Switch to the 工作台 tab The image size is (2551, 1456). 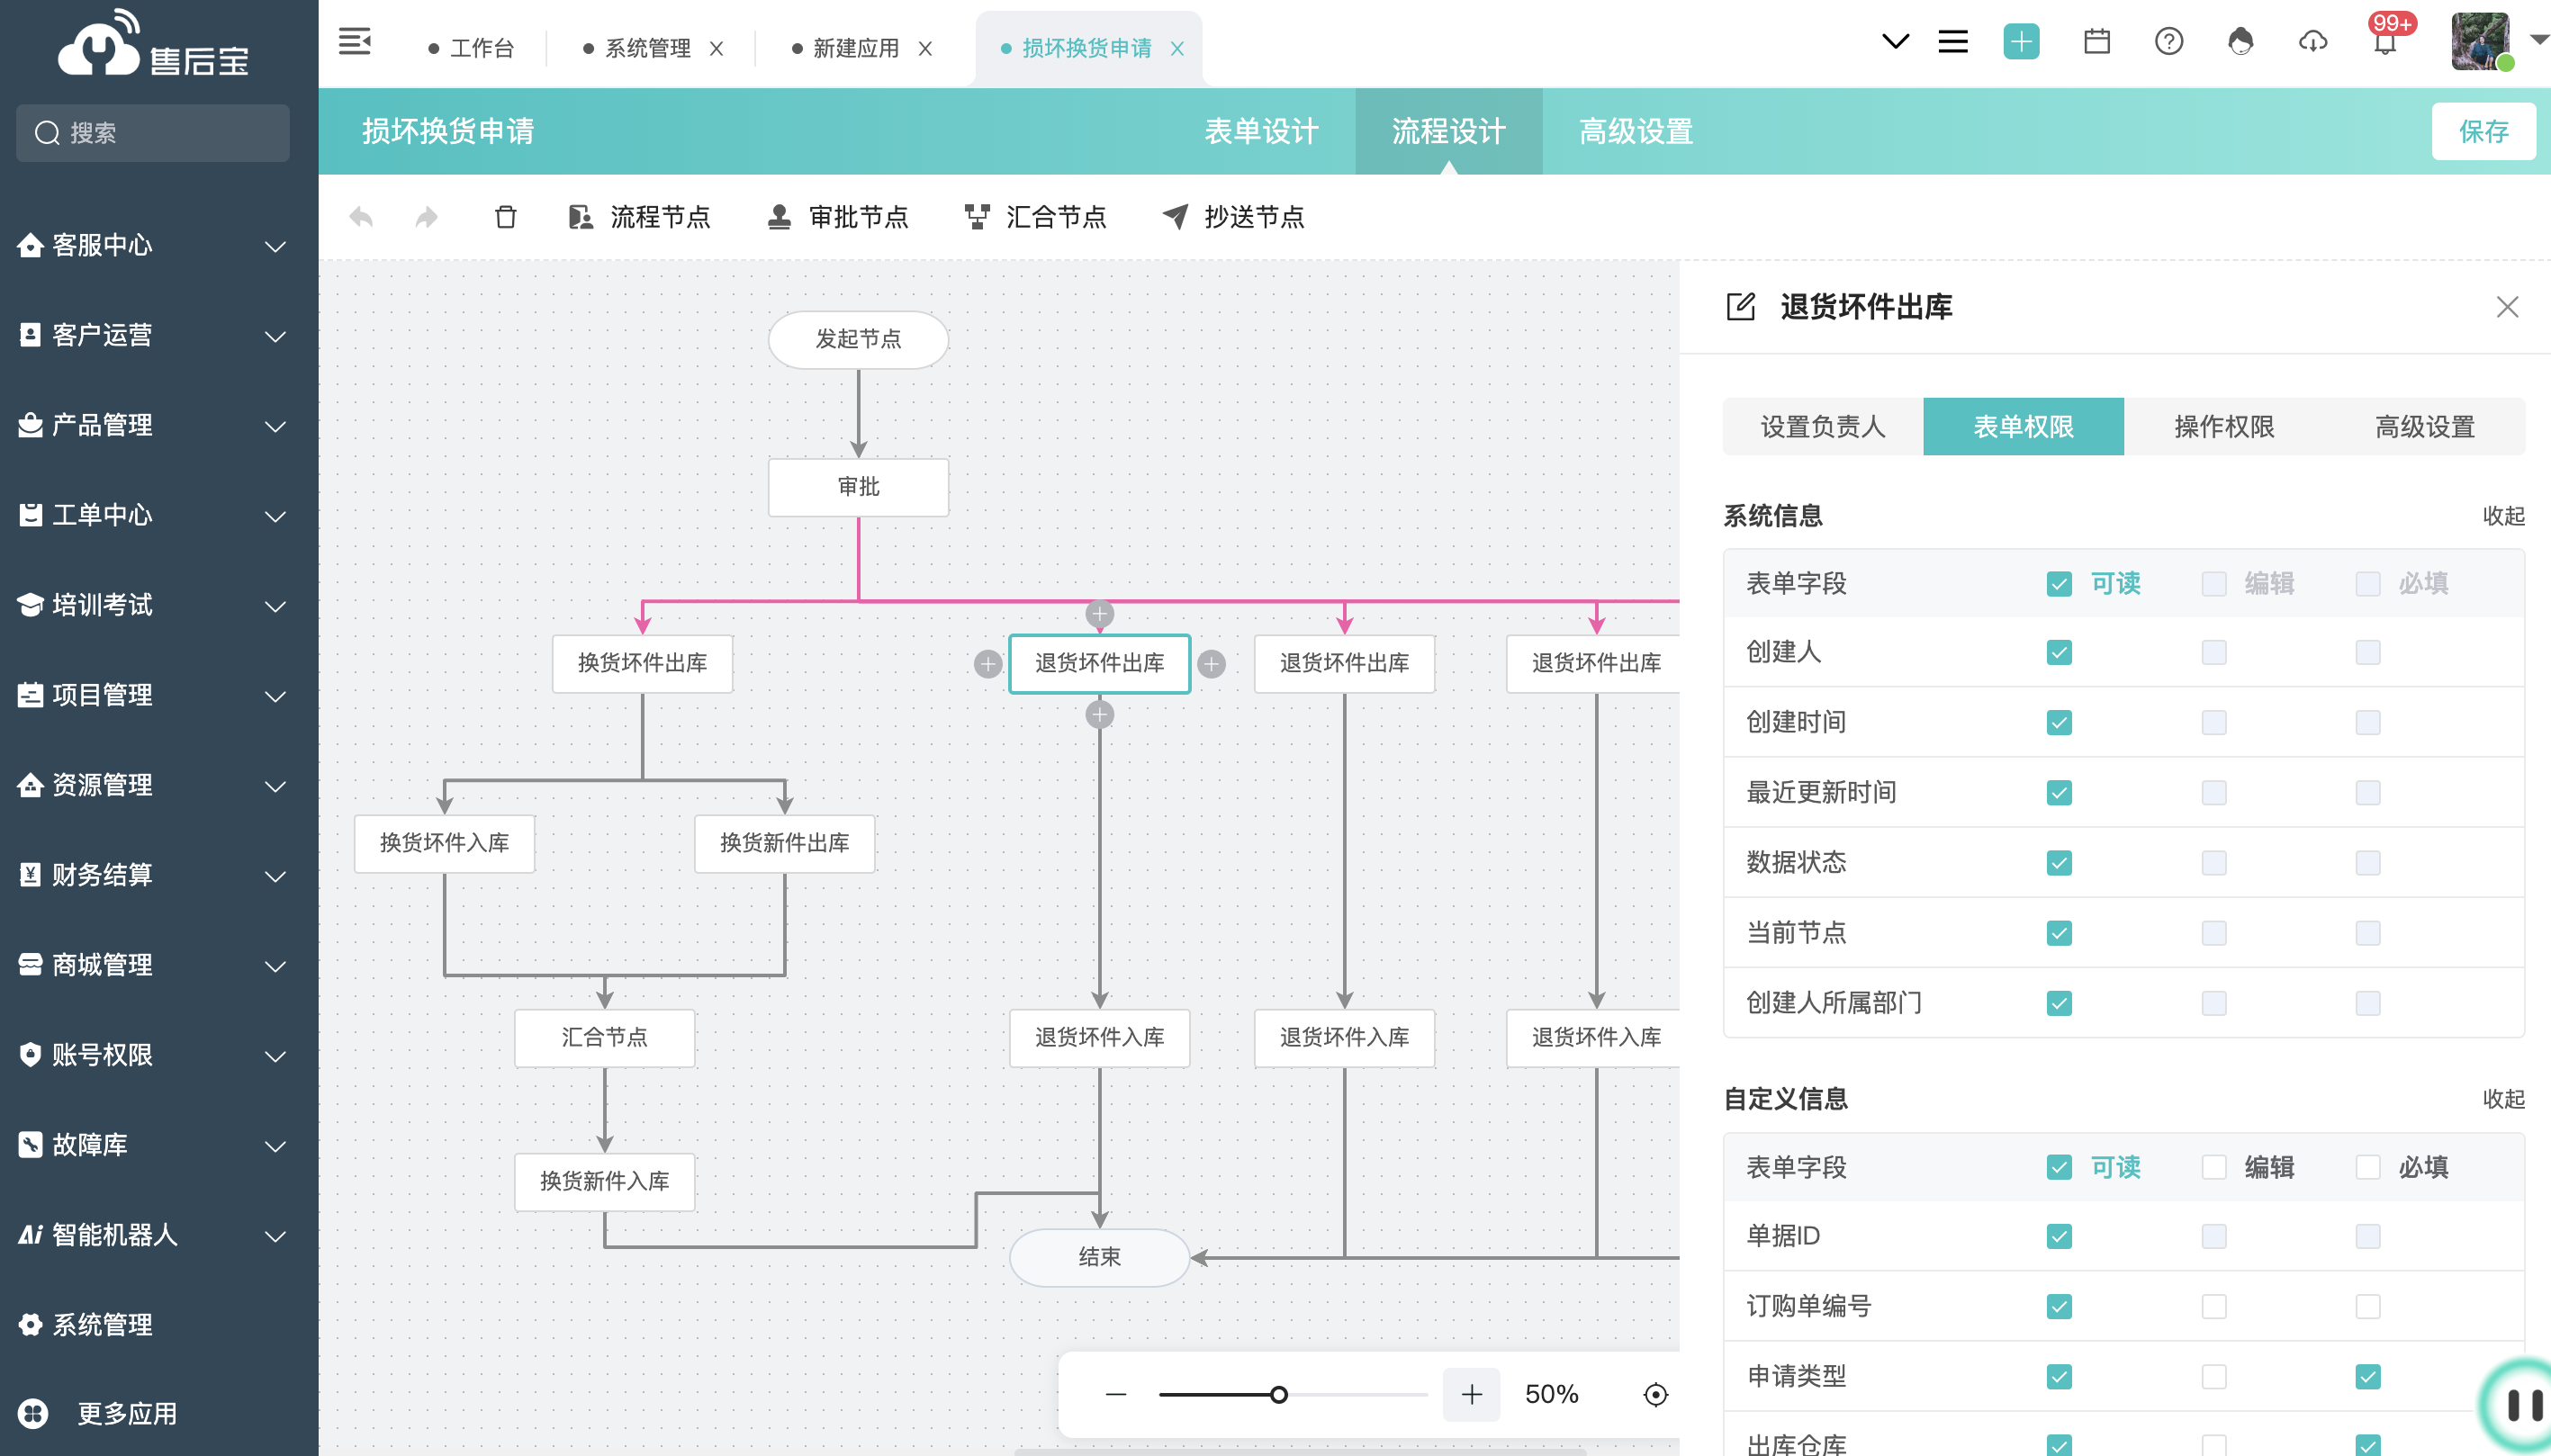pos(472,48)
